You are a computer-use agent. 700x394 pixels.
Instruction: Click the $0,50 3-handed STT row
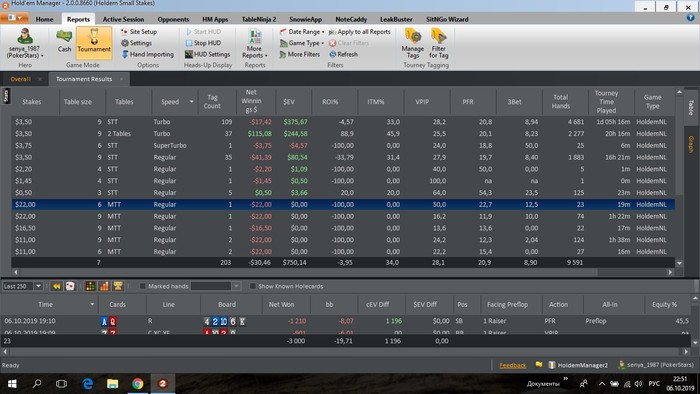(343, 193)
